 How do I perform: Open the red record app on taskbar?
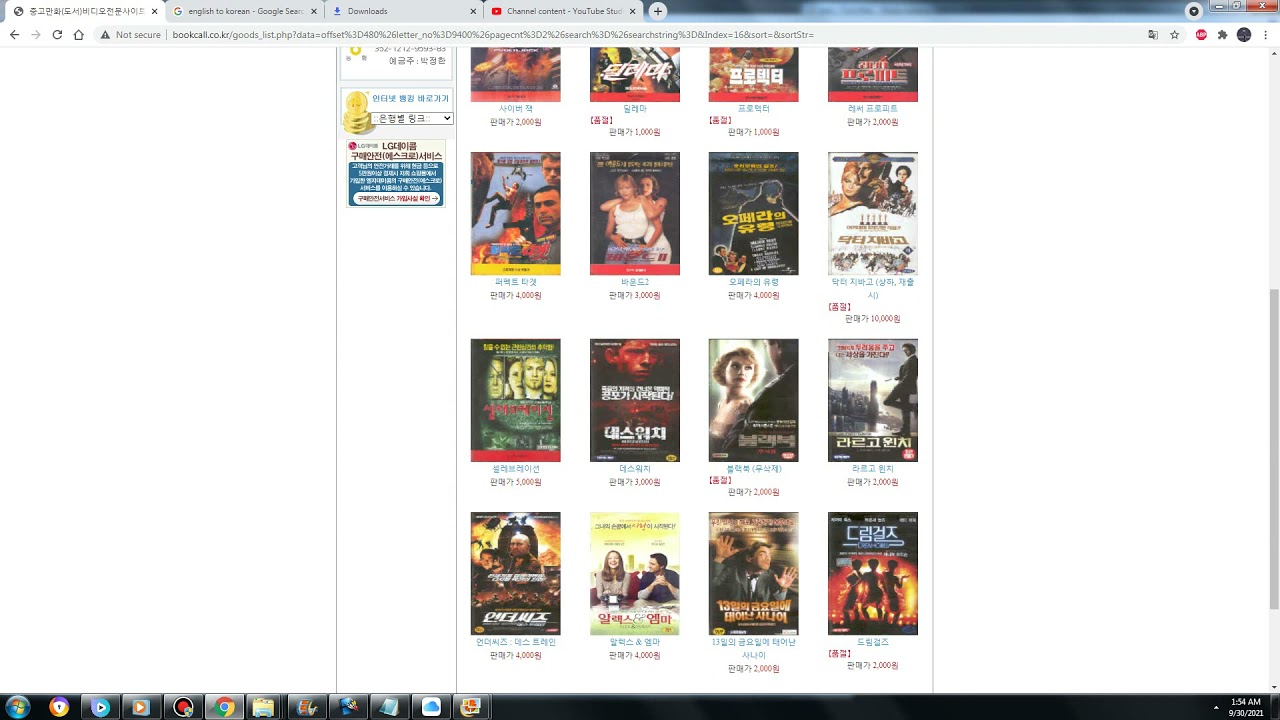(x=182, y=707)
